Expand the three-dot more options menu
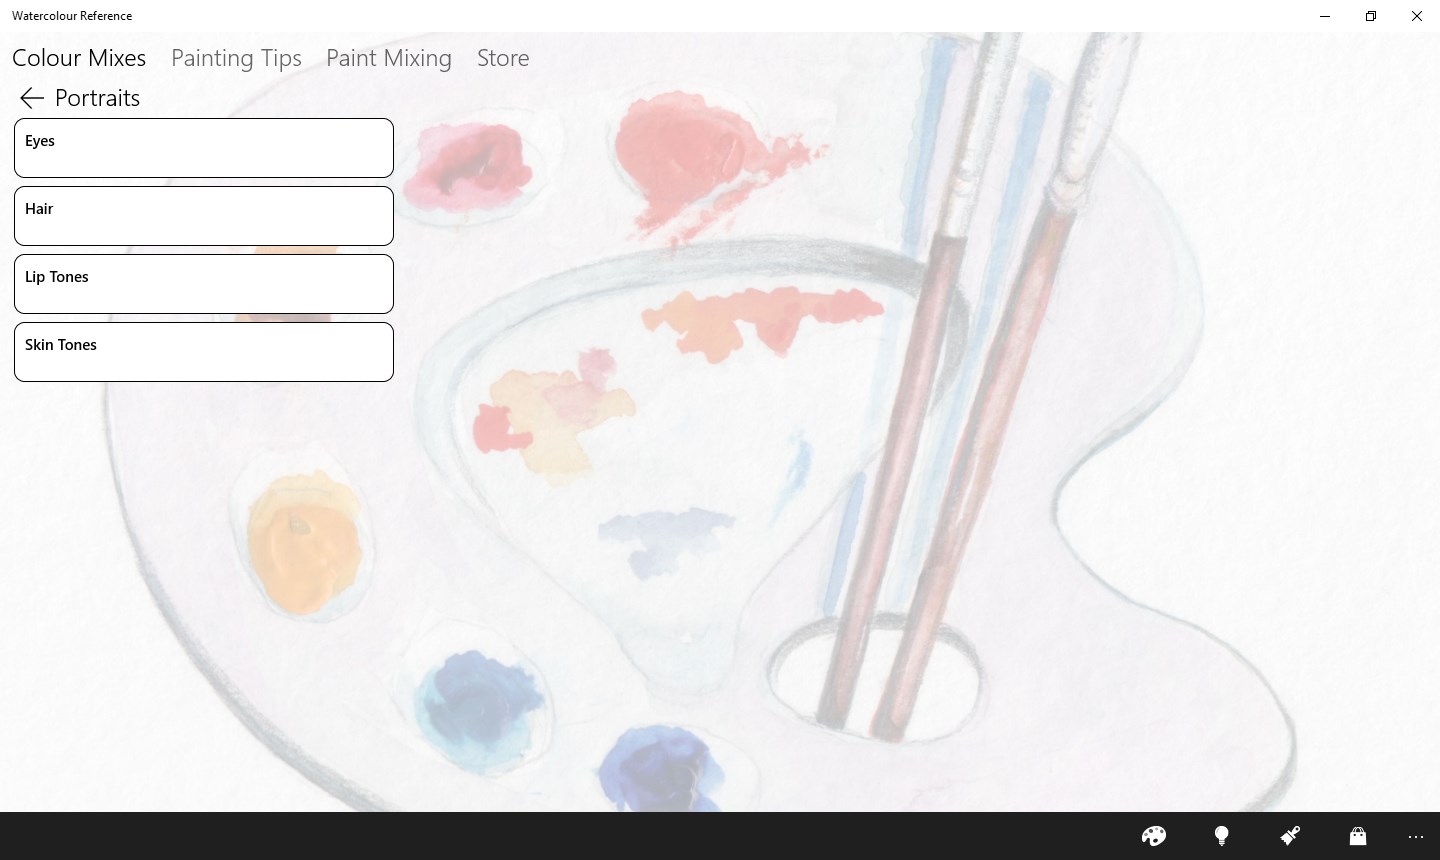Image resolution: width=1440 pixels, height=860 pixels. point(1415,836)
